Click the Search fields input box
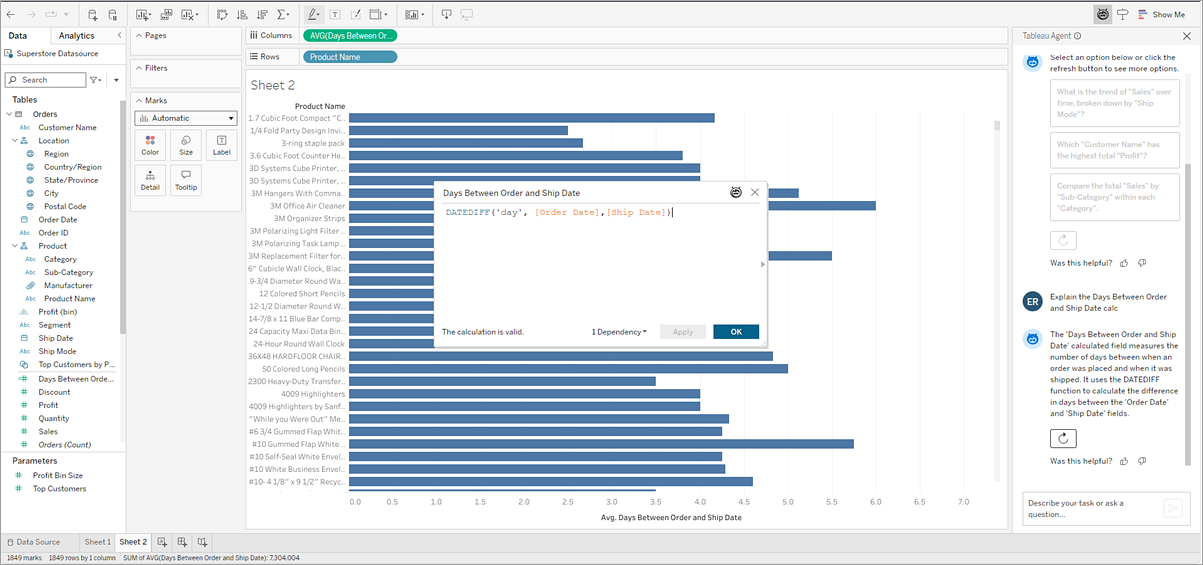 click(46, 80)
